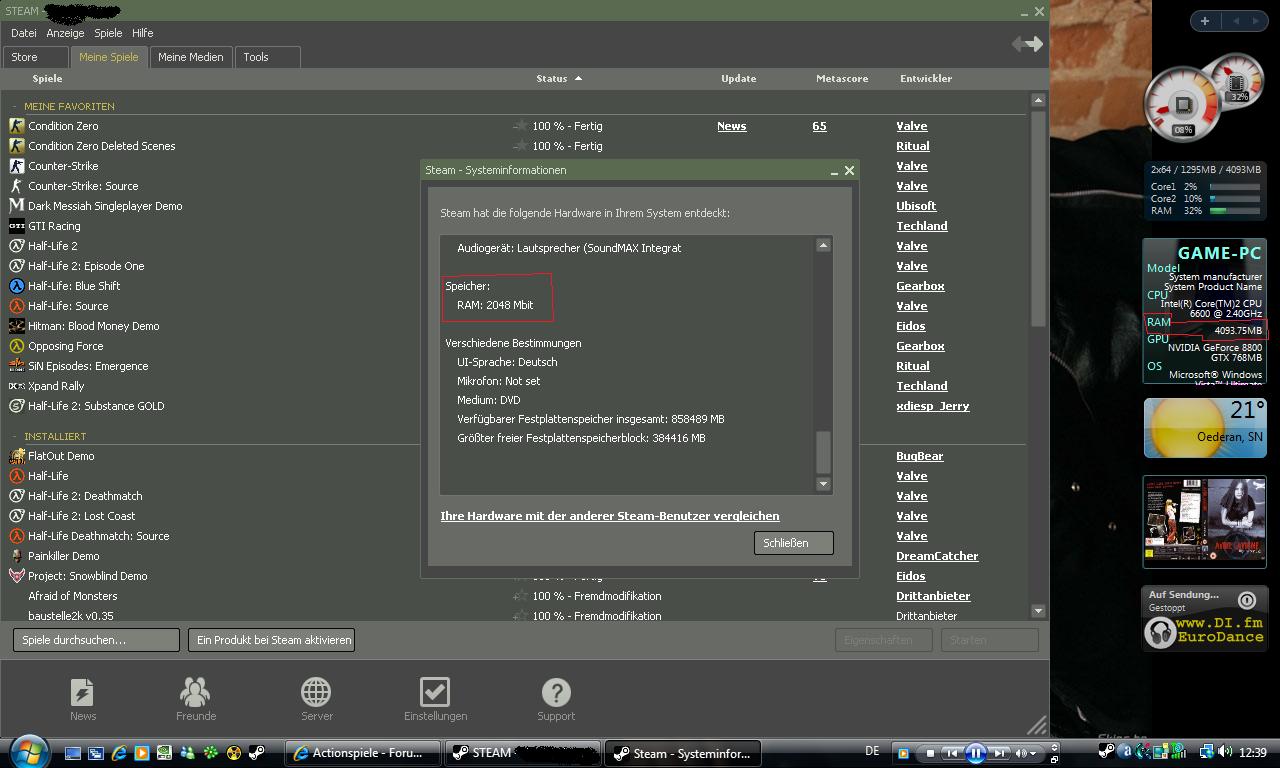Go to previous track in taskbar player

point(951,753)
